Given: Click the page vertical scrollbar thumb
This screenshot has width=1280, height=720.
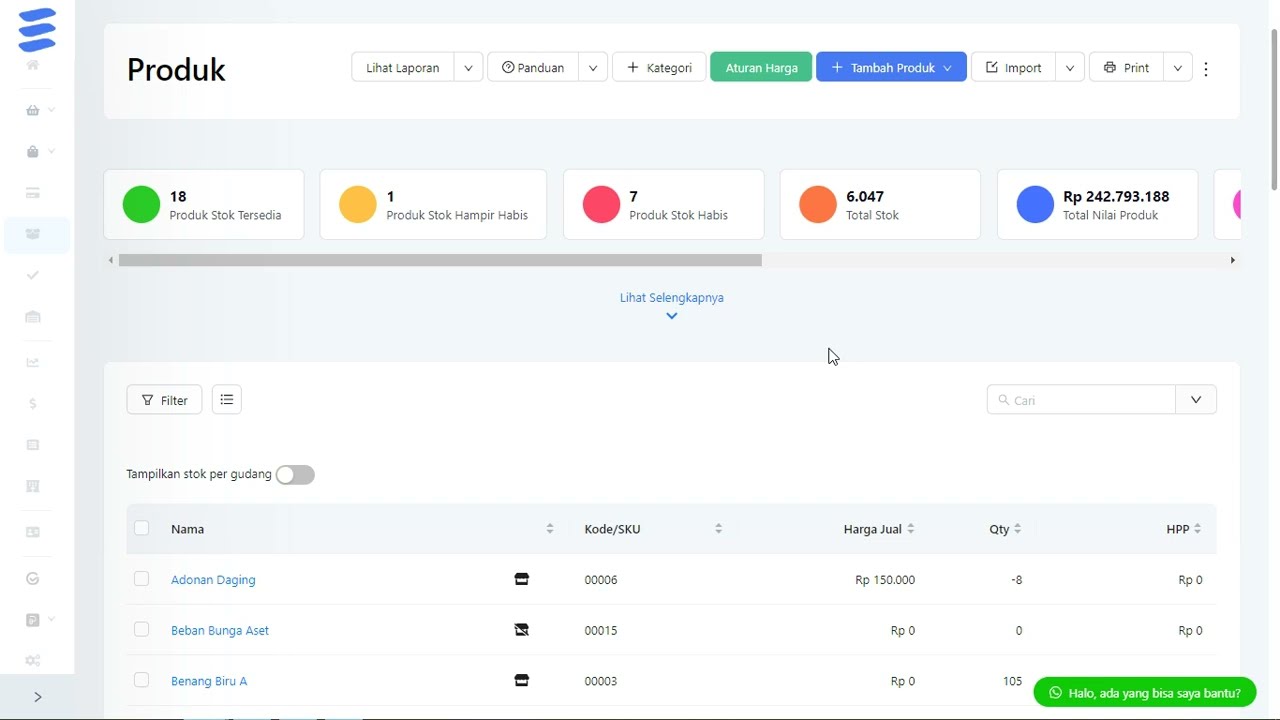Looking at the screenshot, I should [x=1274, y=109].
